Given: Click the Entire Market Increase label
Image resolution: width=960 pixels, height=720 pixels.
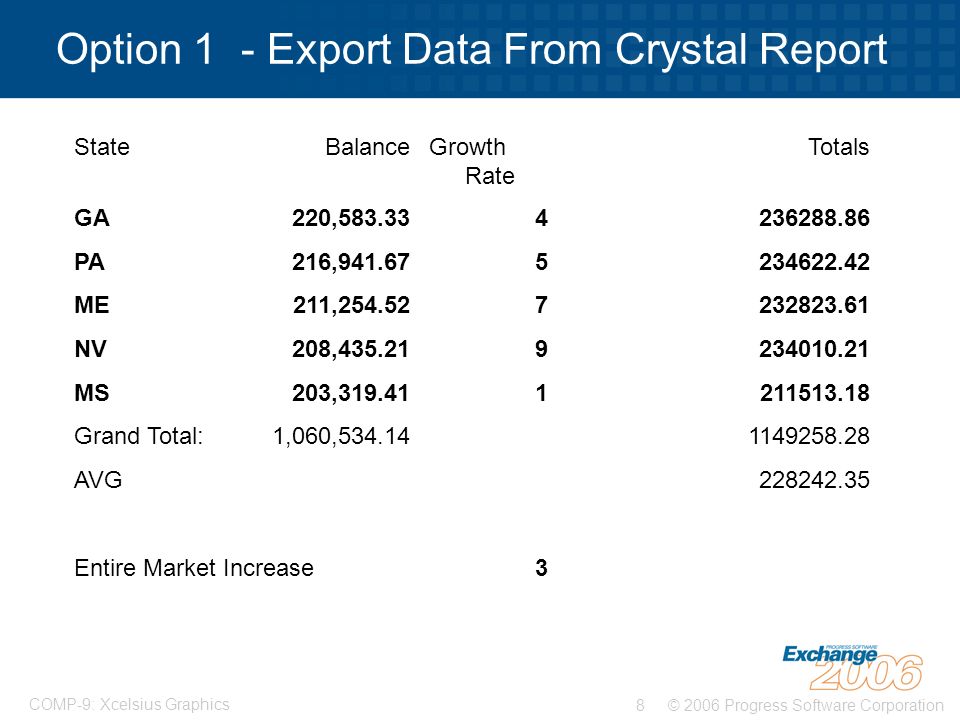Looking at the screenshot, I should pyautogui.click(x=193, y=568).
